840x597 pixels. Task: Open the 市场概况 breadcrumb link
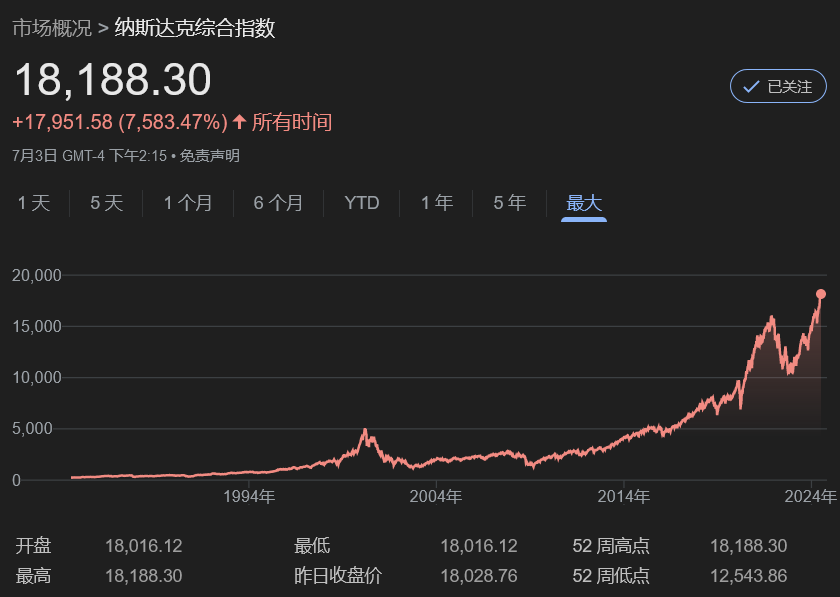click(x=52, y=28)
